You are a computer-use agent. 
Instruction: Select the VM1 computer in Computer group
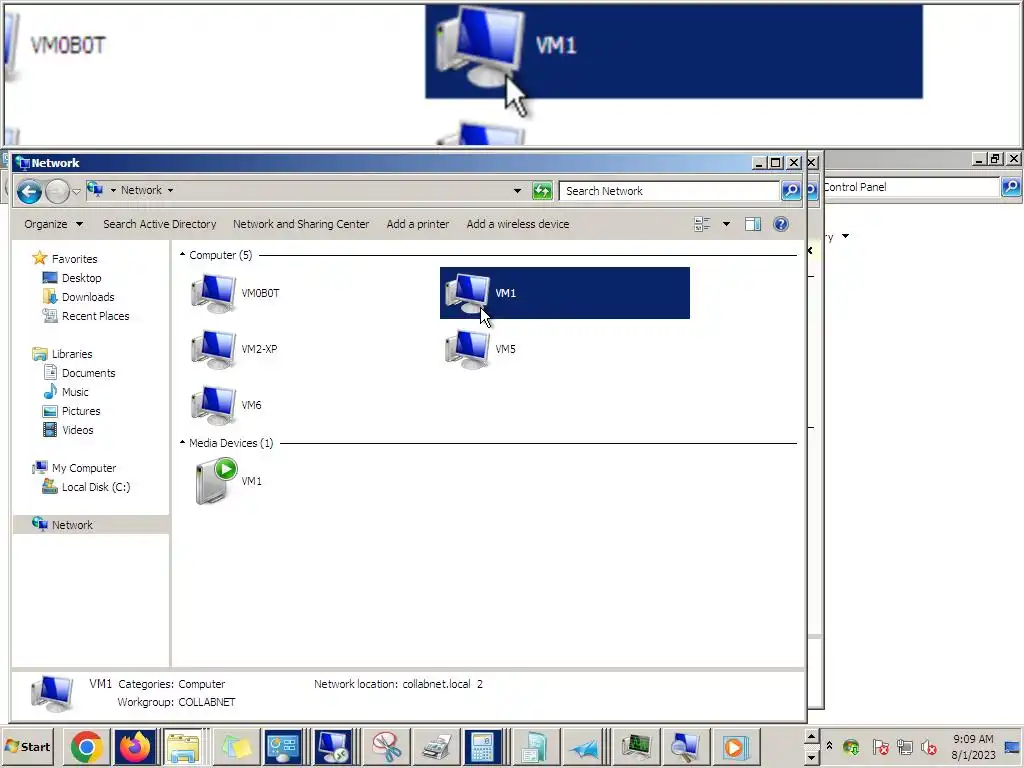click(564, 293)
